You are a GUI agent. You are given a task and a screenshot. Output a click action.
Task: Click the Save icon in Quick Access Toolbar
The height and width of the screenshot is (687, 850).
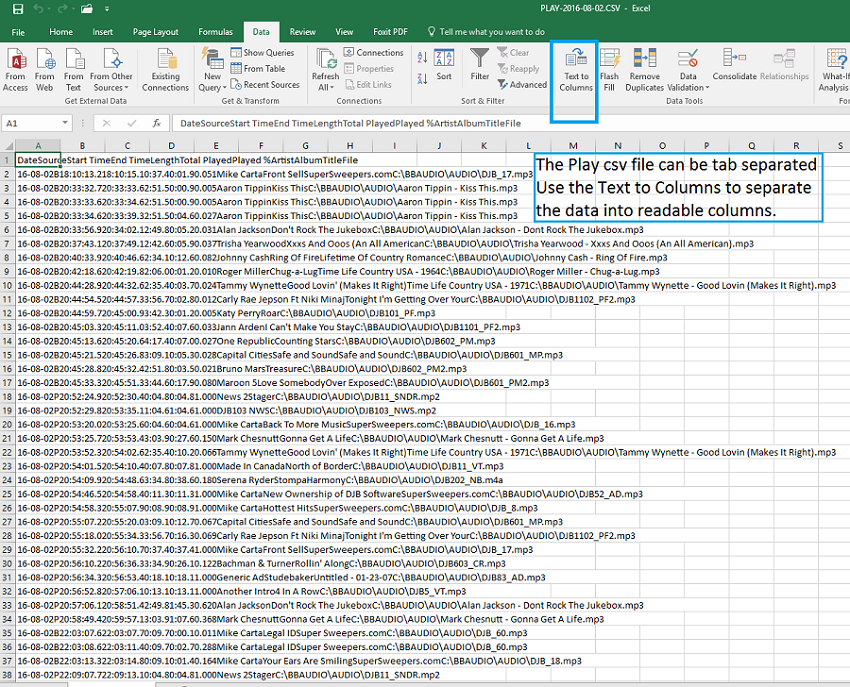[x=18, y=9]
